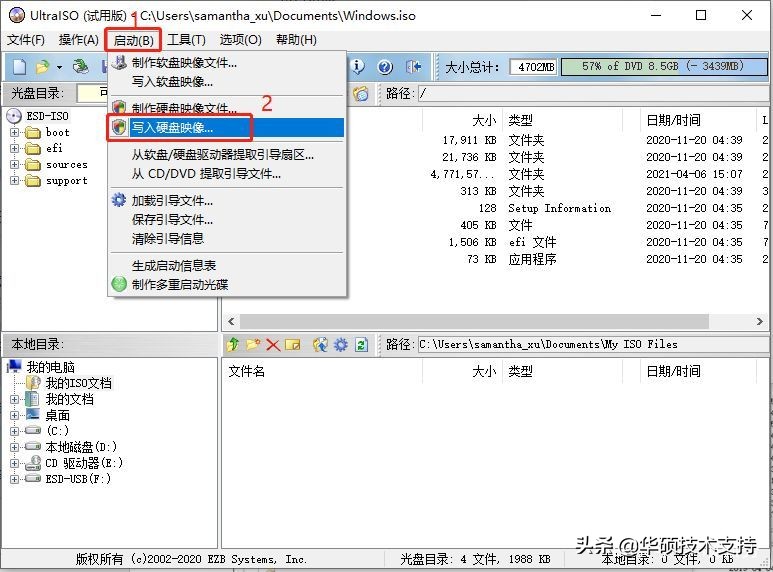Click the Open CD/DVD toolbar icon

tap(81, 67)
